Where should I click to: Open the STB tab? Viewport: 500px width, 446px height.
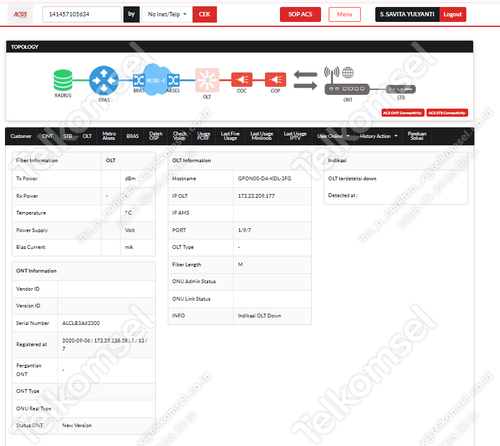(68, 136)
